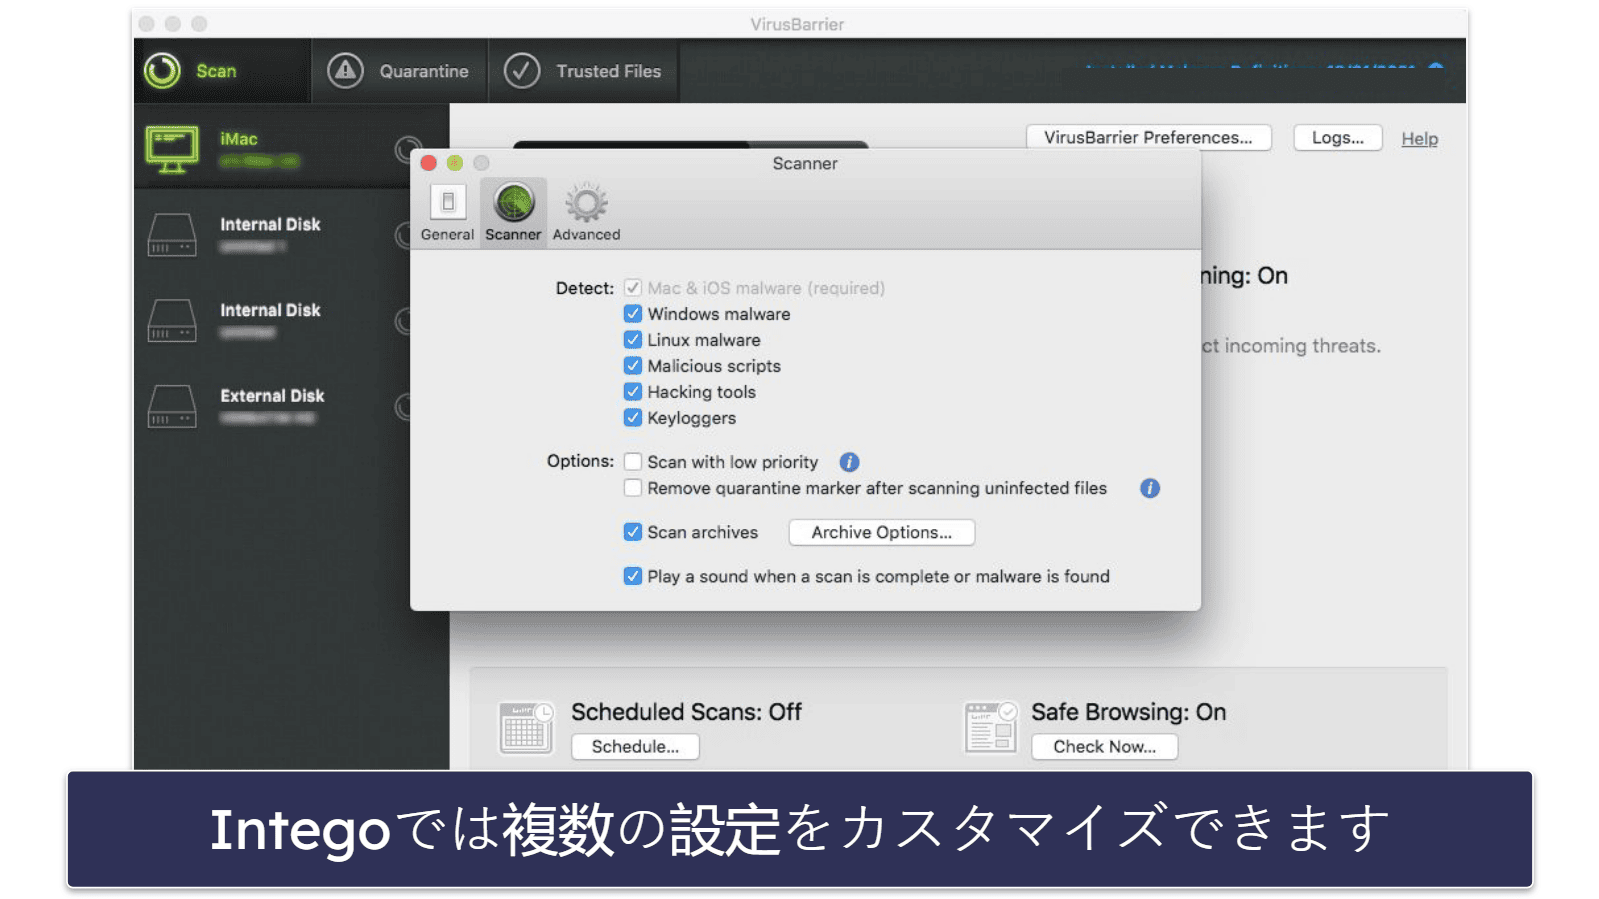The width and height of the screenshot is (1599, 899).
Task: Toggle Malicious scripts detection checkbox
Action: pyautogui.click(x=633, y=366)
